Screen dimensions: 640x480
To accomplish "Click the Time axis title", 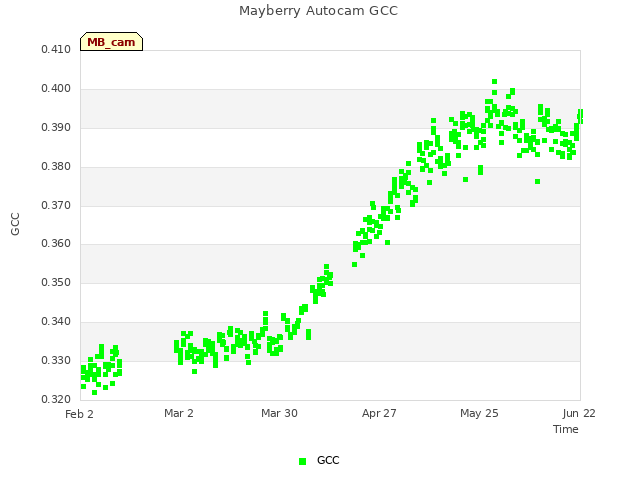I will click(x=566, y=429).
